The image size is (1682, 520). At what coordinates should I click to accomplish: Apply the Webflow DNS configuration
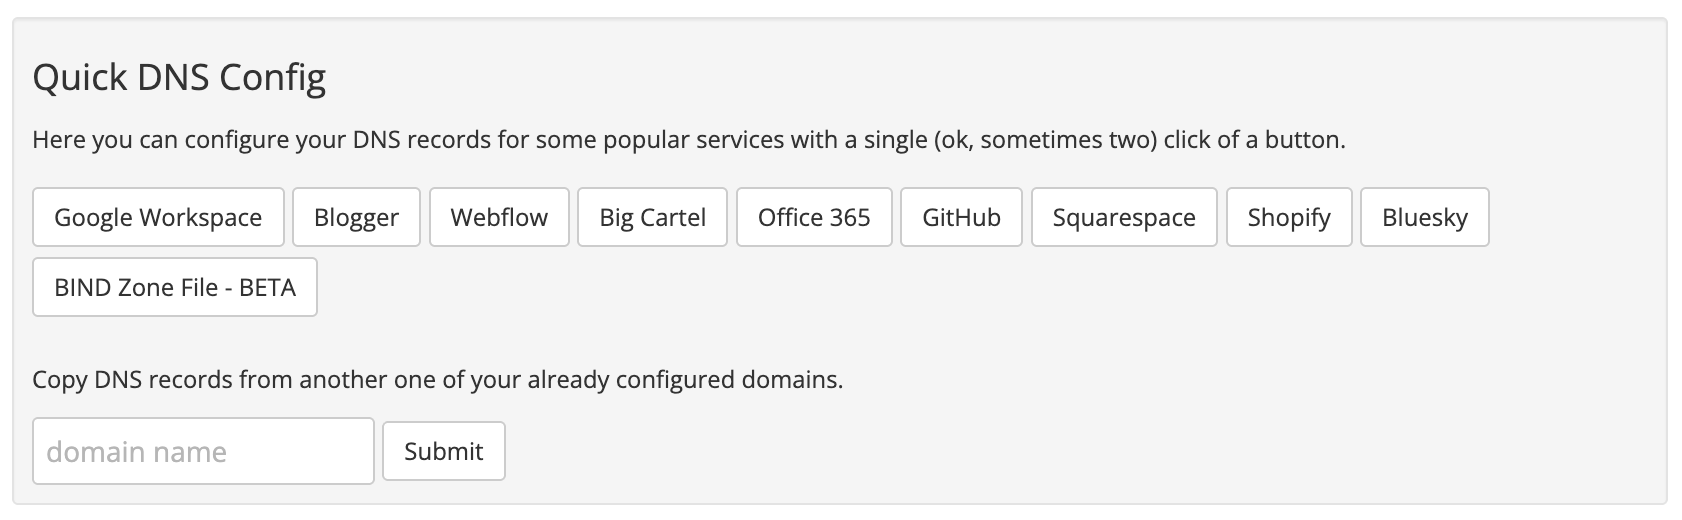[499, 217]
